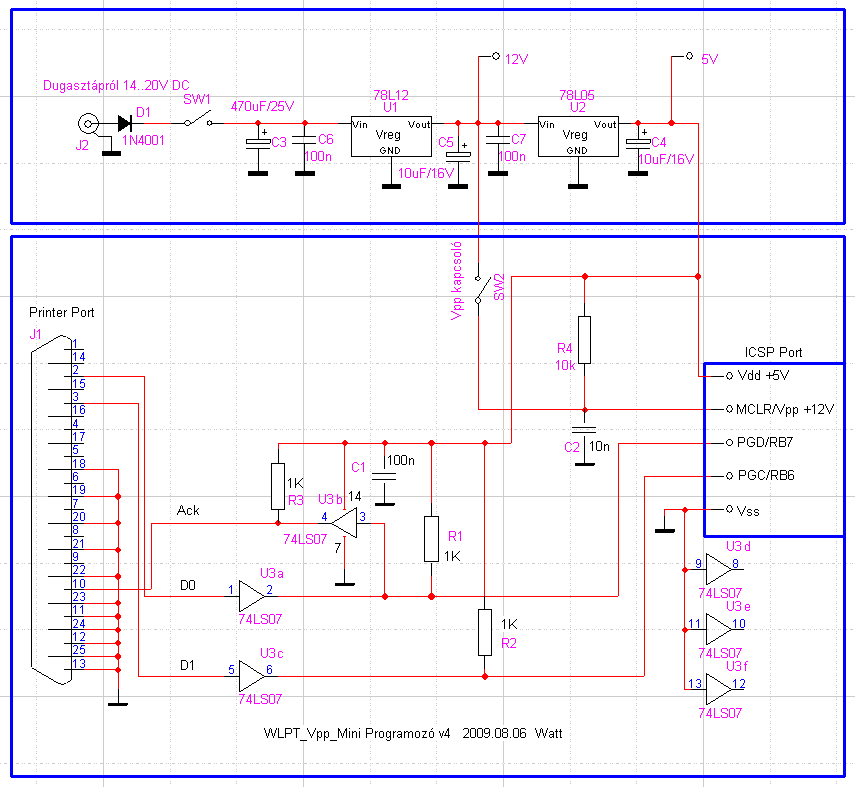855x787 pixels.
Task: Click the U3f buffer gate symbol
Action: pos(719,689)
